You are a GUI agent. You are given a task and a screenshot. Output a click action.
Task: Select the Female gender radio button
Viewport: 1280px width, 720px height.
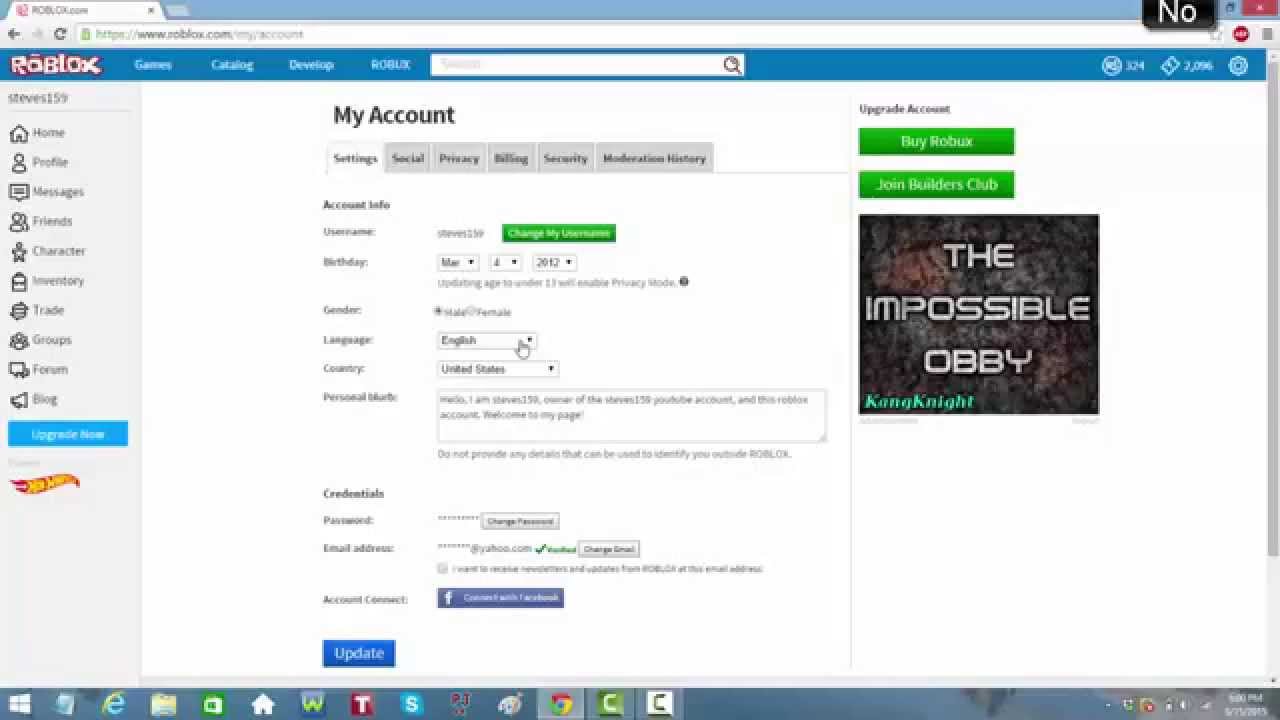[472, 311]
